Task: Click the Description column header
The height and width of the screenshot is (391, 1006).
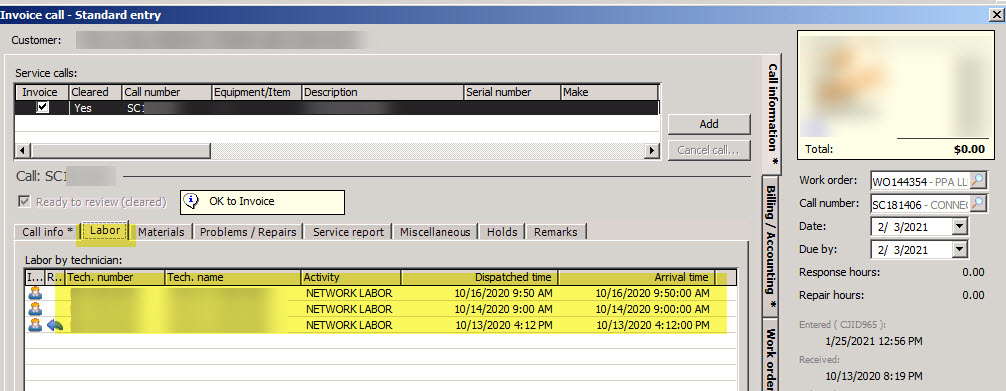Action: coord(382,92)
